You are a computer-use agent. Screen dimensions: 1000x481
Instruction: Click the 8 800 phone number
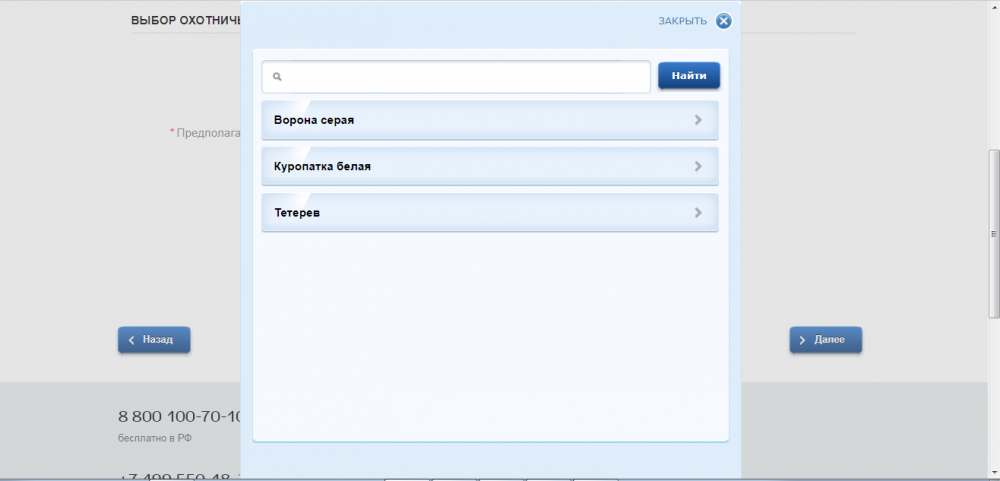179,416
